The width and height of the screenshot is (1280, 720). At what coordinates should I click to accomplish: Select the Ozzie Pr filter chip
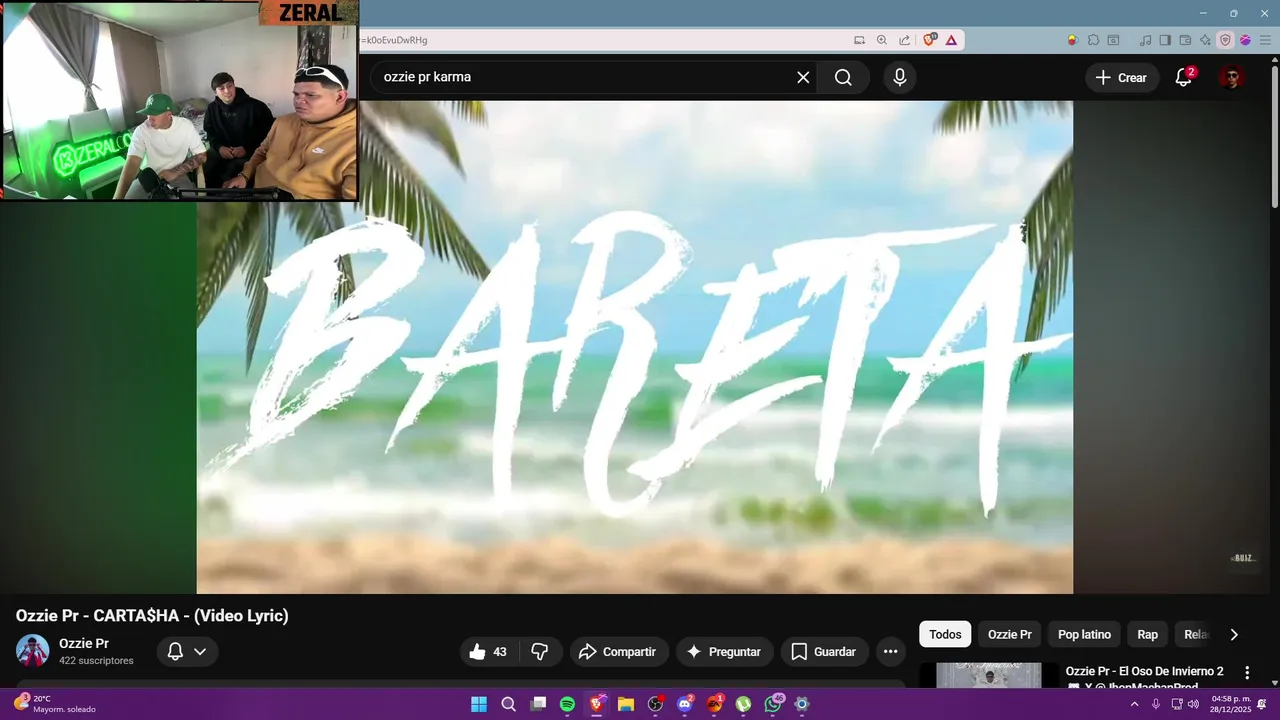(1010, 634)
